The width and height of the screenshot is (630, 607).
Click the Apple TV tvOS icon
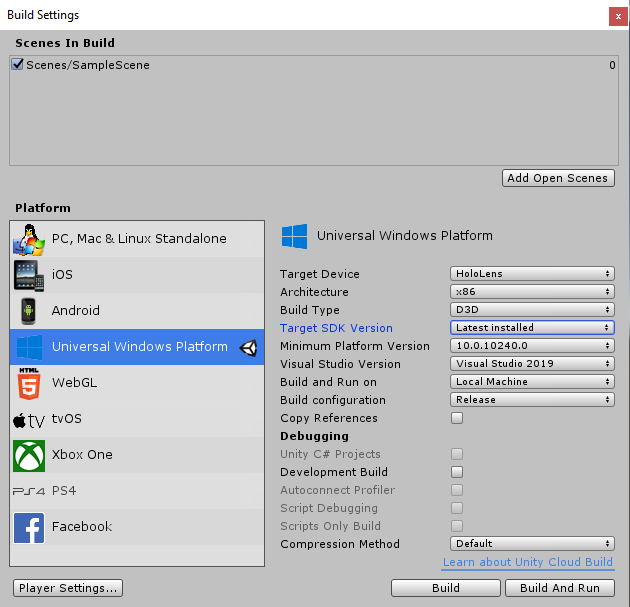click(29, 420)
